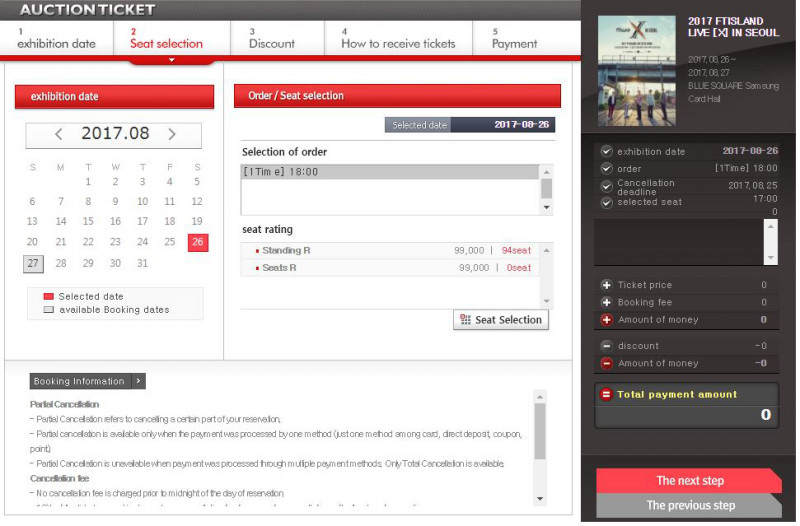Click the check icon beside selected seat
Viewport: 800px width, 526px height.
[606, 202]
